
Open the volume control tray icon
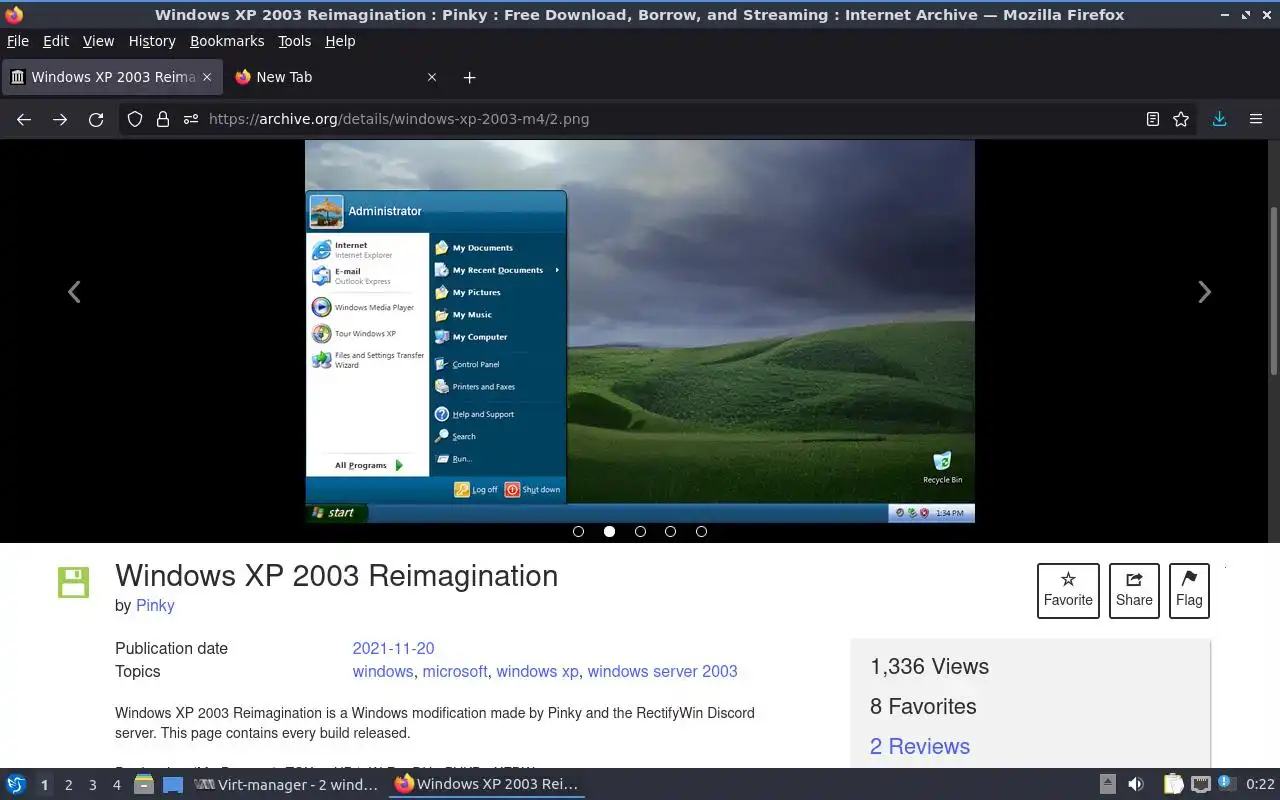(1136, 785)
